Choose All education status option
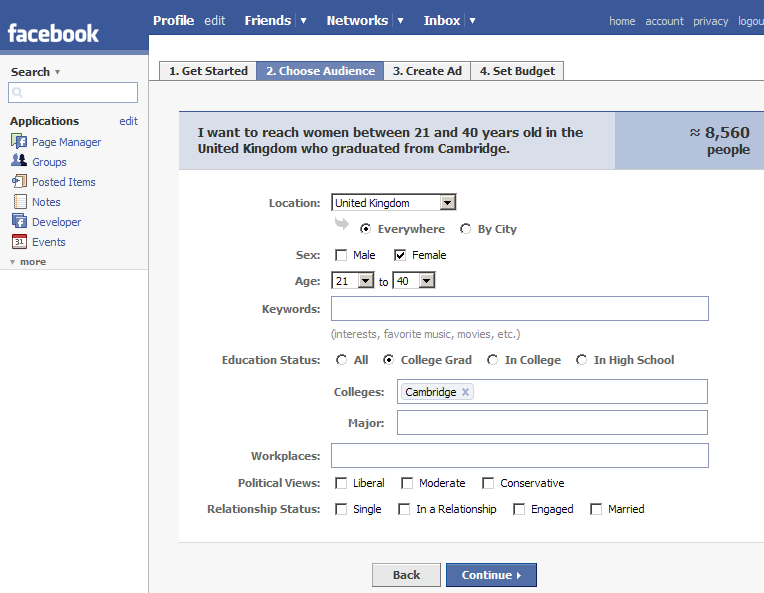 (x=341, y=360)
